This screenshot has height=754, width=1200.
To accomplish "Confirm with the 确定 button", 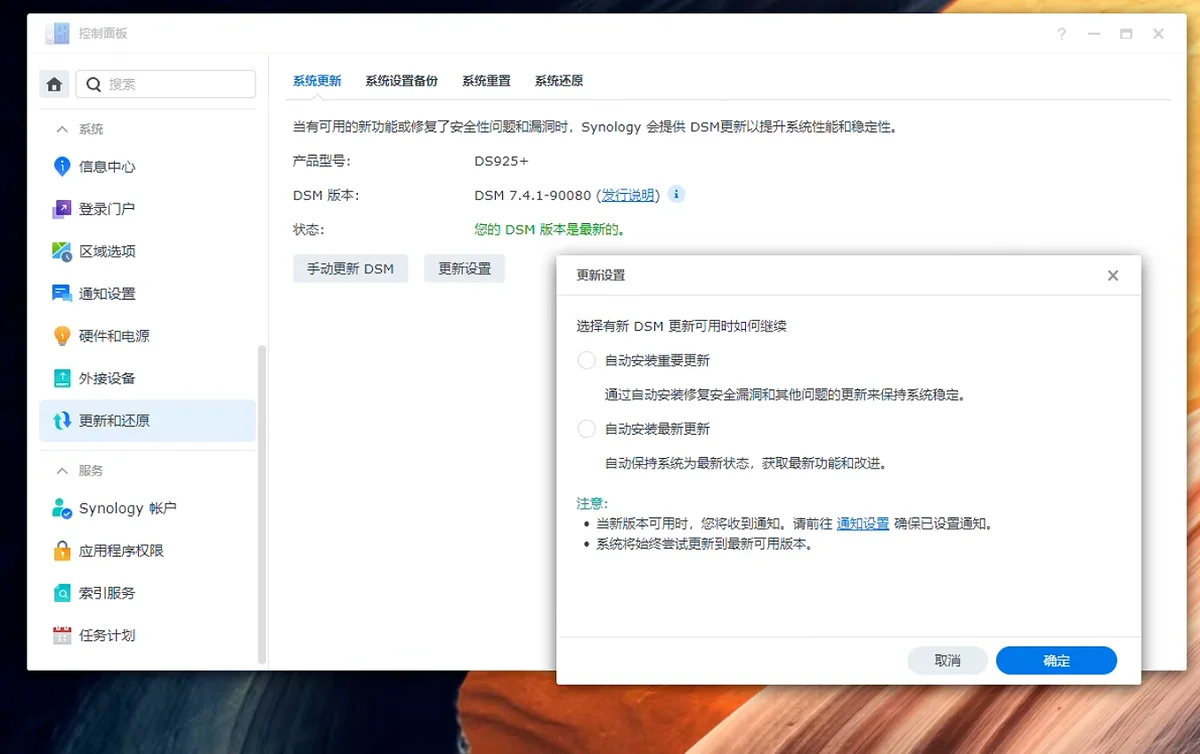I will click(1056, 660).
